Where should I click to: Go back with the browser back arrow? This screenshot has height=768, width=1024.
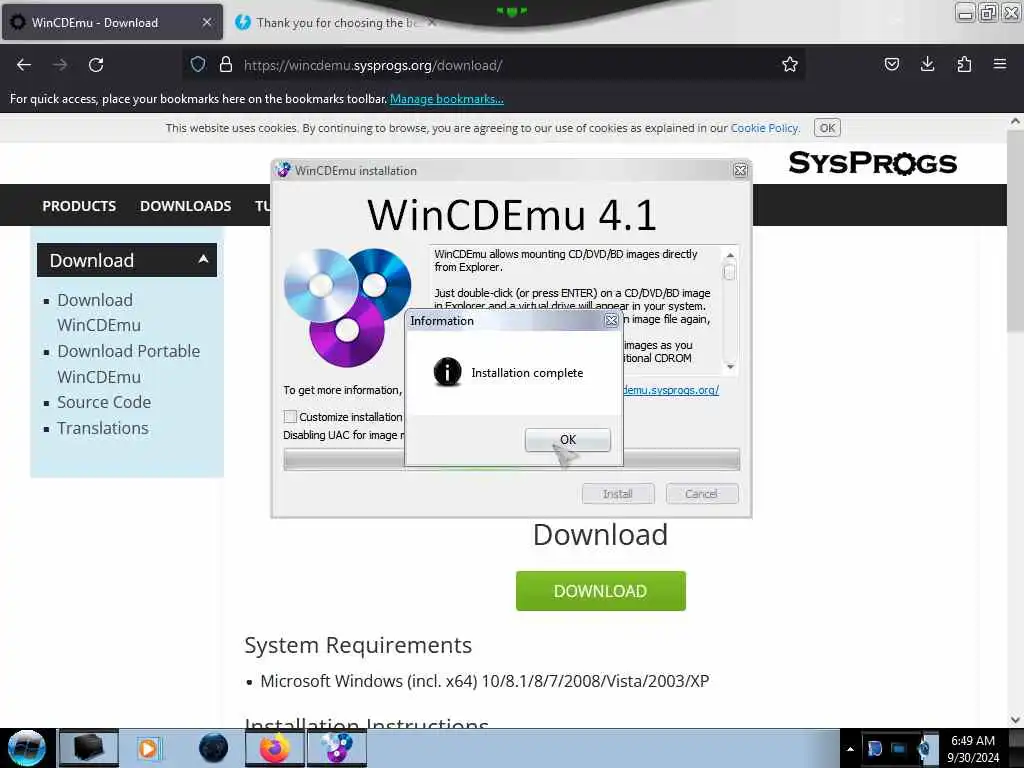(24, 65)
